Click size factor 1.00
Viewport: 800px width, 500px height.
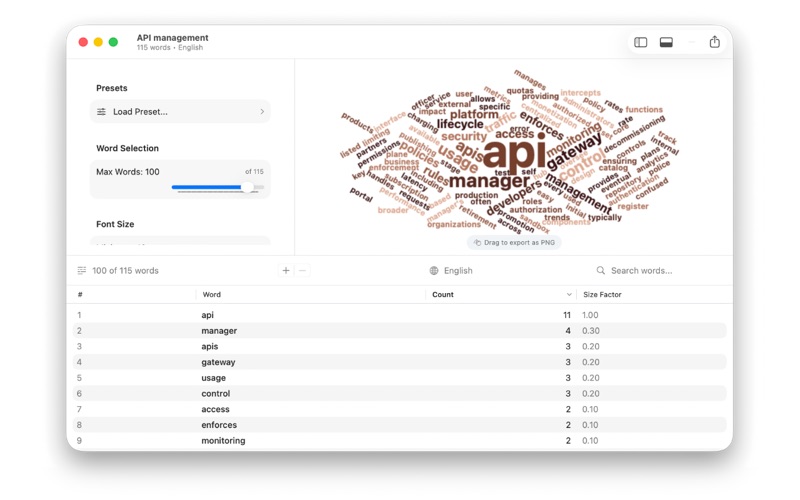[x=590, y=315]
